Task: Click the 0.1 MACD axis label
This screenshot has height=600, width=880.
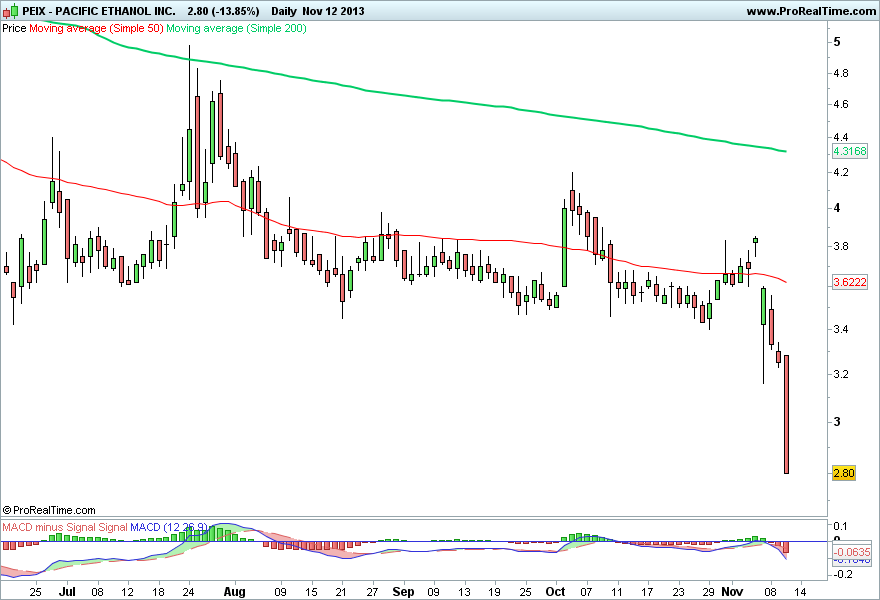Action: click(840, 526)
